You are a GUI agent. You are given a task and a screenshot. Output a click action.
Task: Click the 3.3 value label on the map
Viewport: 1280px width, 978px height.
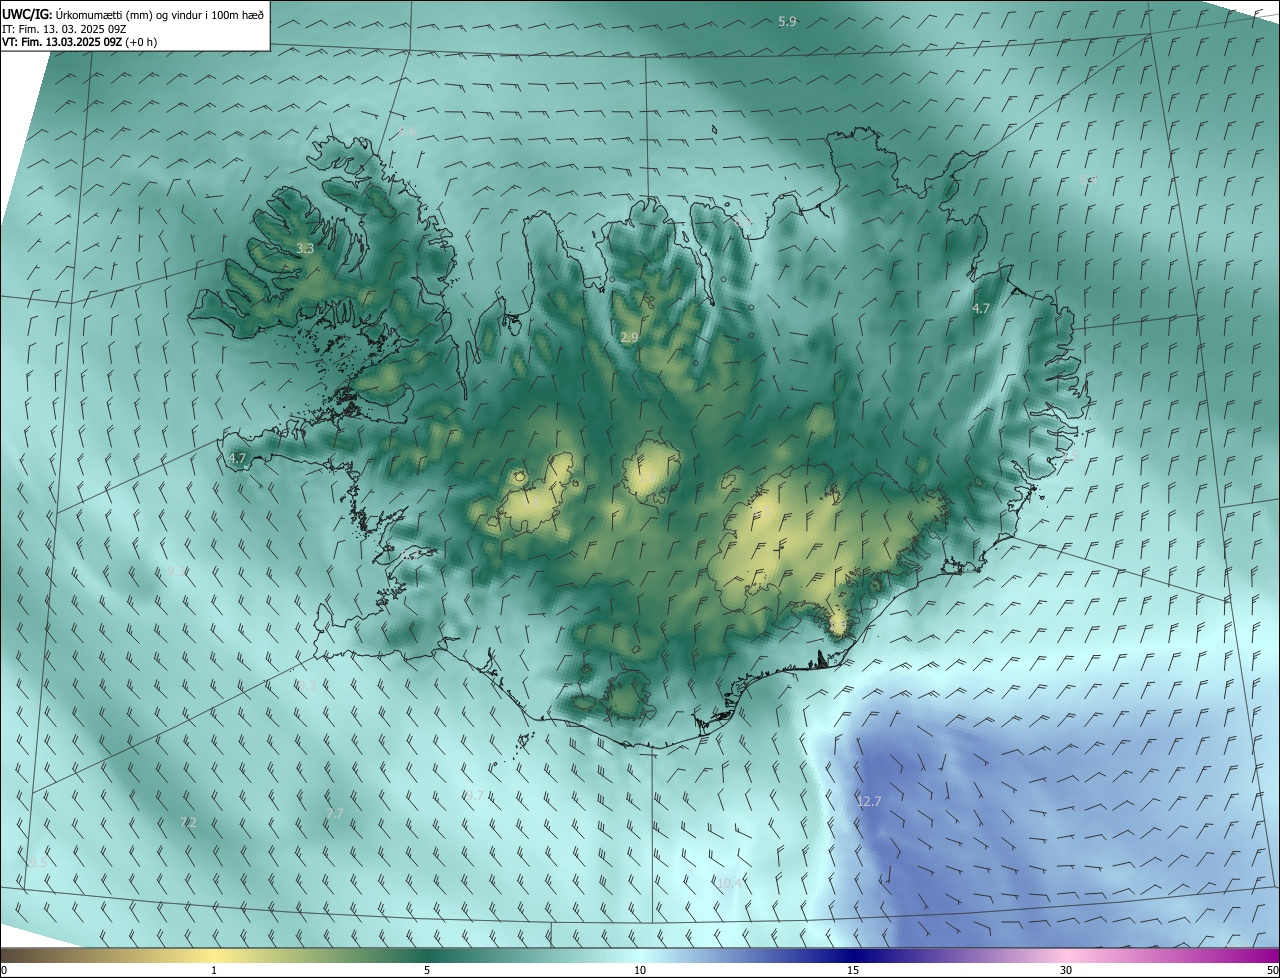[x=305, y=248]
